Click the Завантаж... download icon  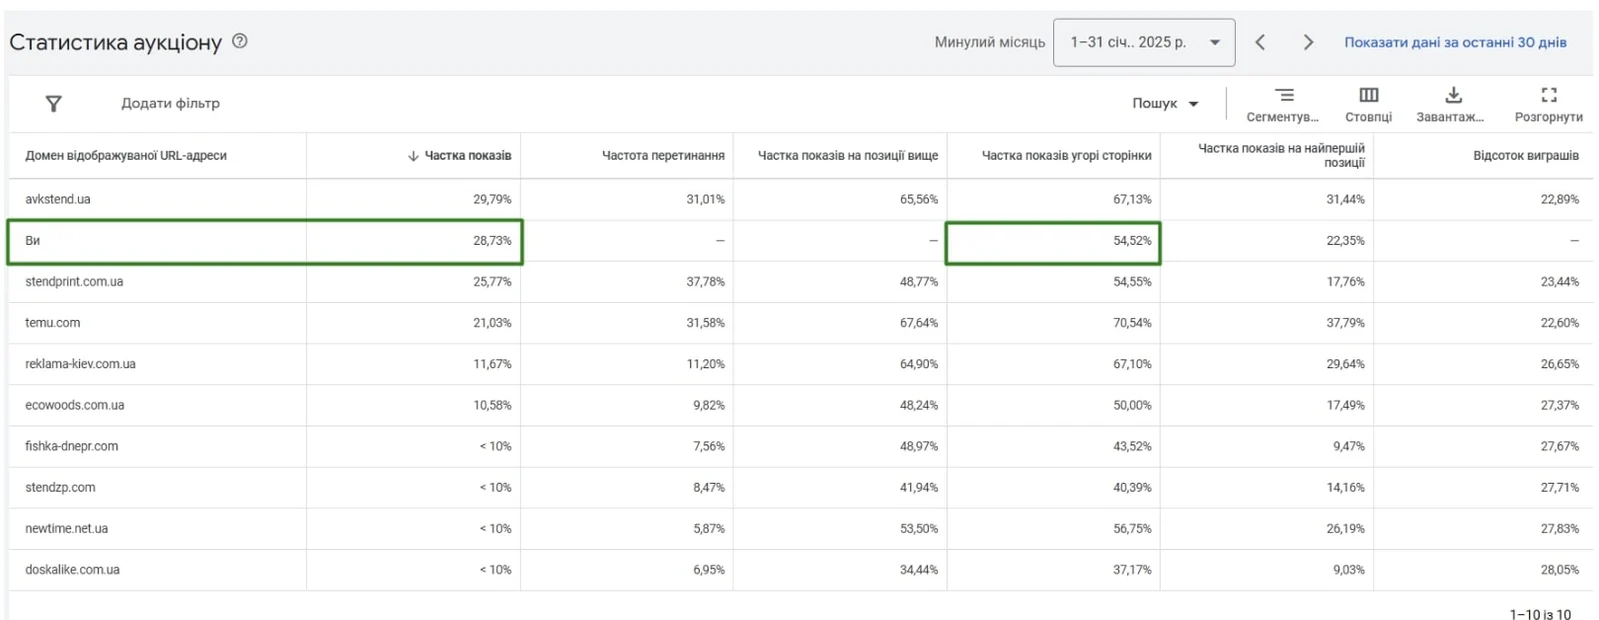tap(1453, 104)
